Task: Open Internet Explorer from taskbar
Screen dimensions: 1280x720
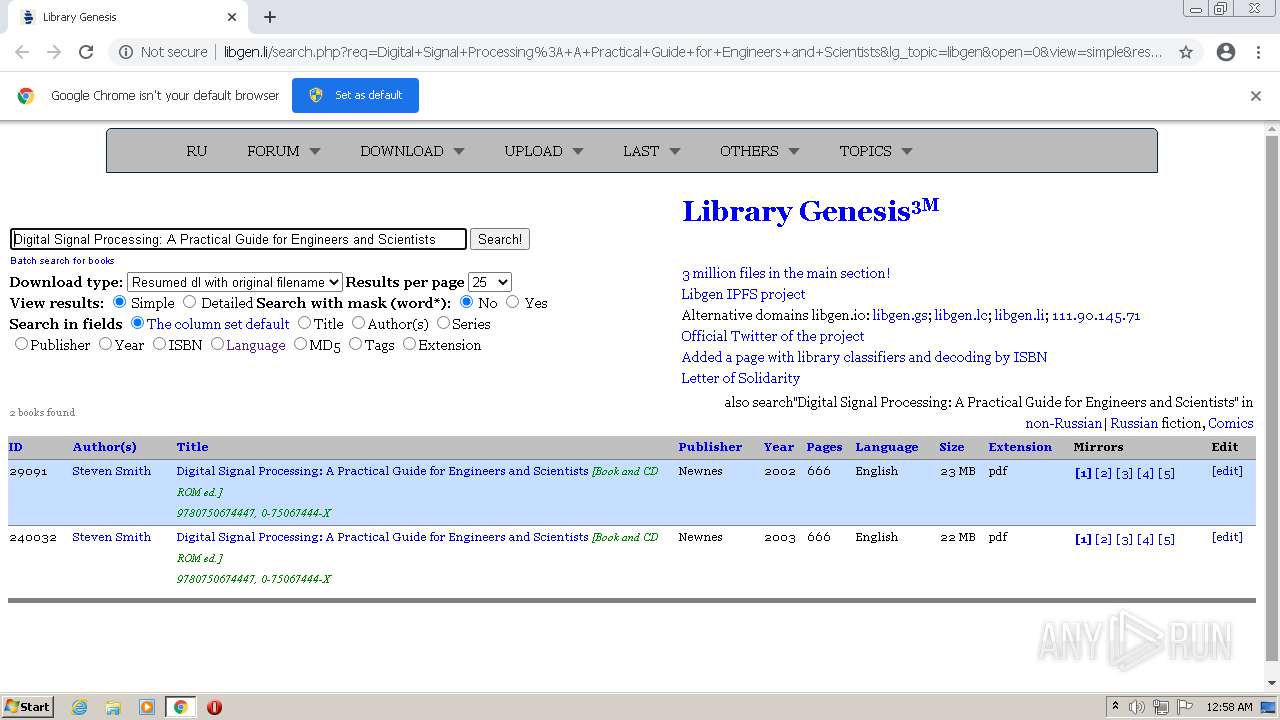Action: 80,707
